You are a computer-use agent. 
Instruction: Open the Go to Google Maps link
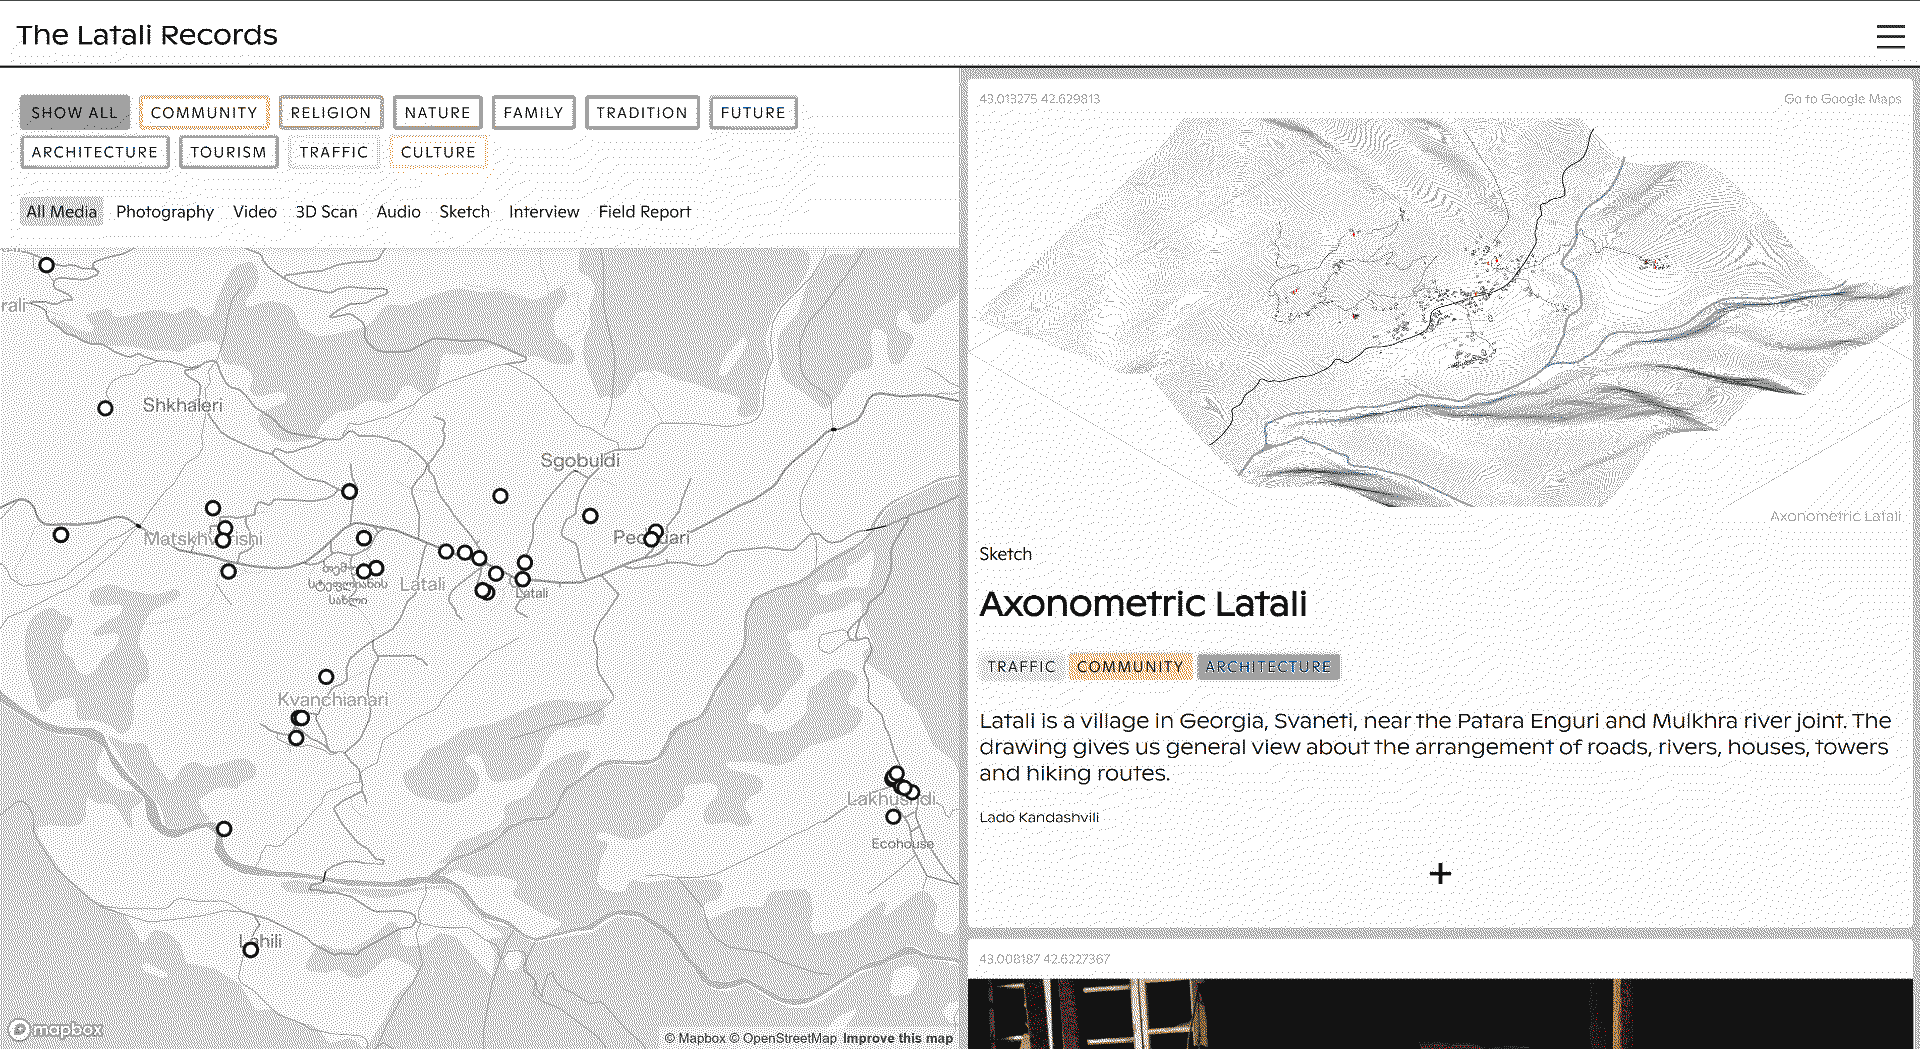(x=1842, y=99)
